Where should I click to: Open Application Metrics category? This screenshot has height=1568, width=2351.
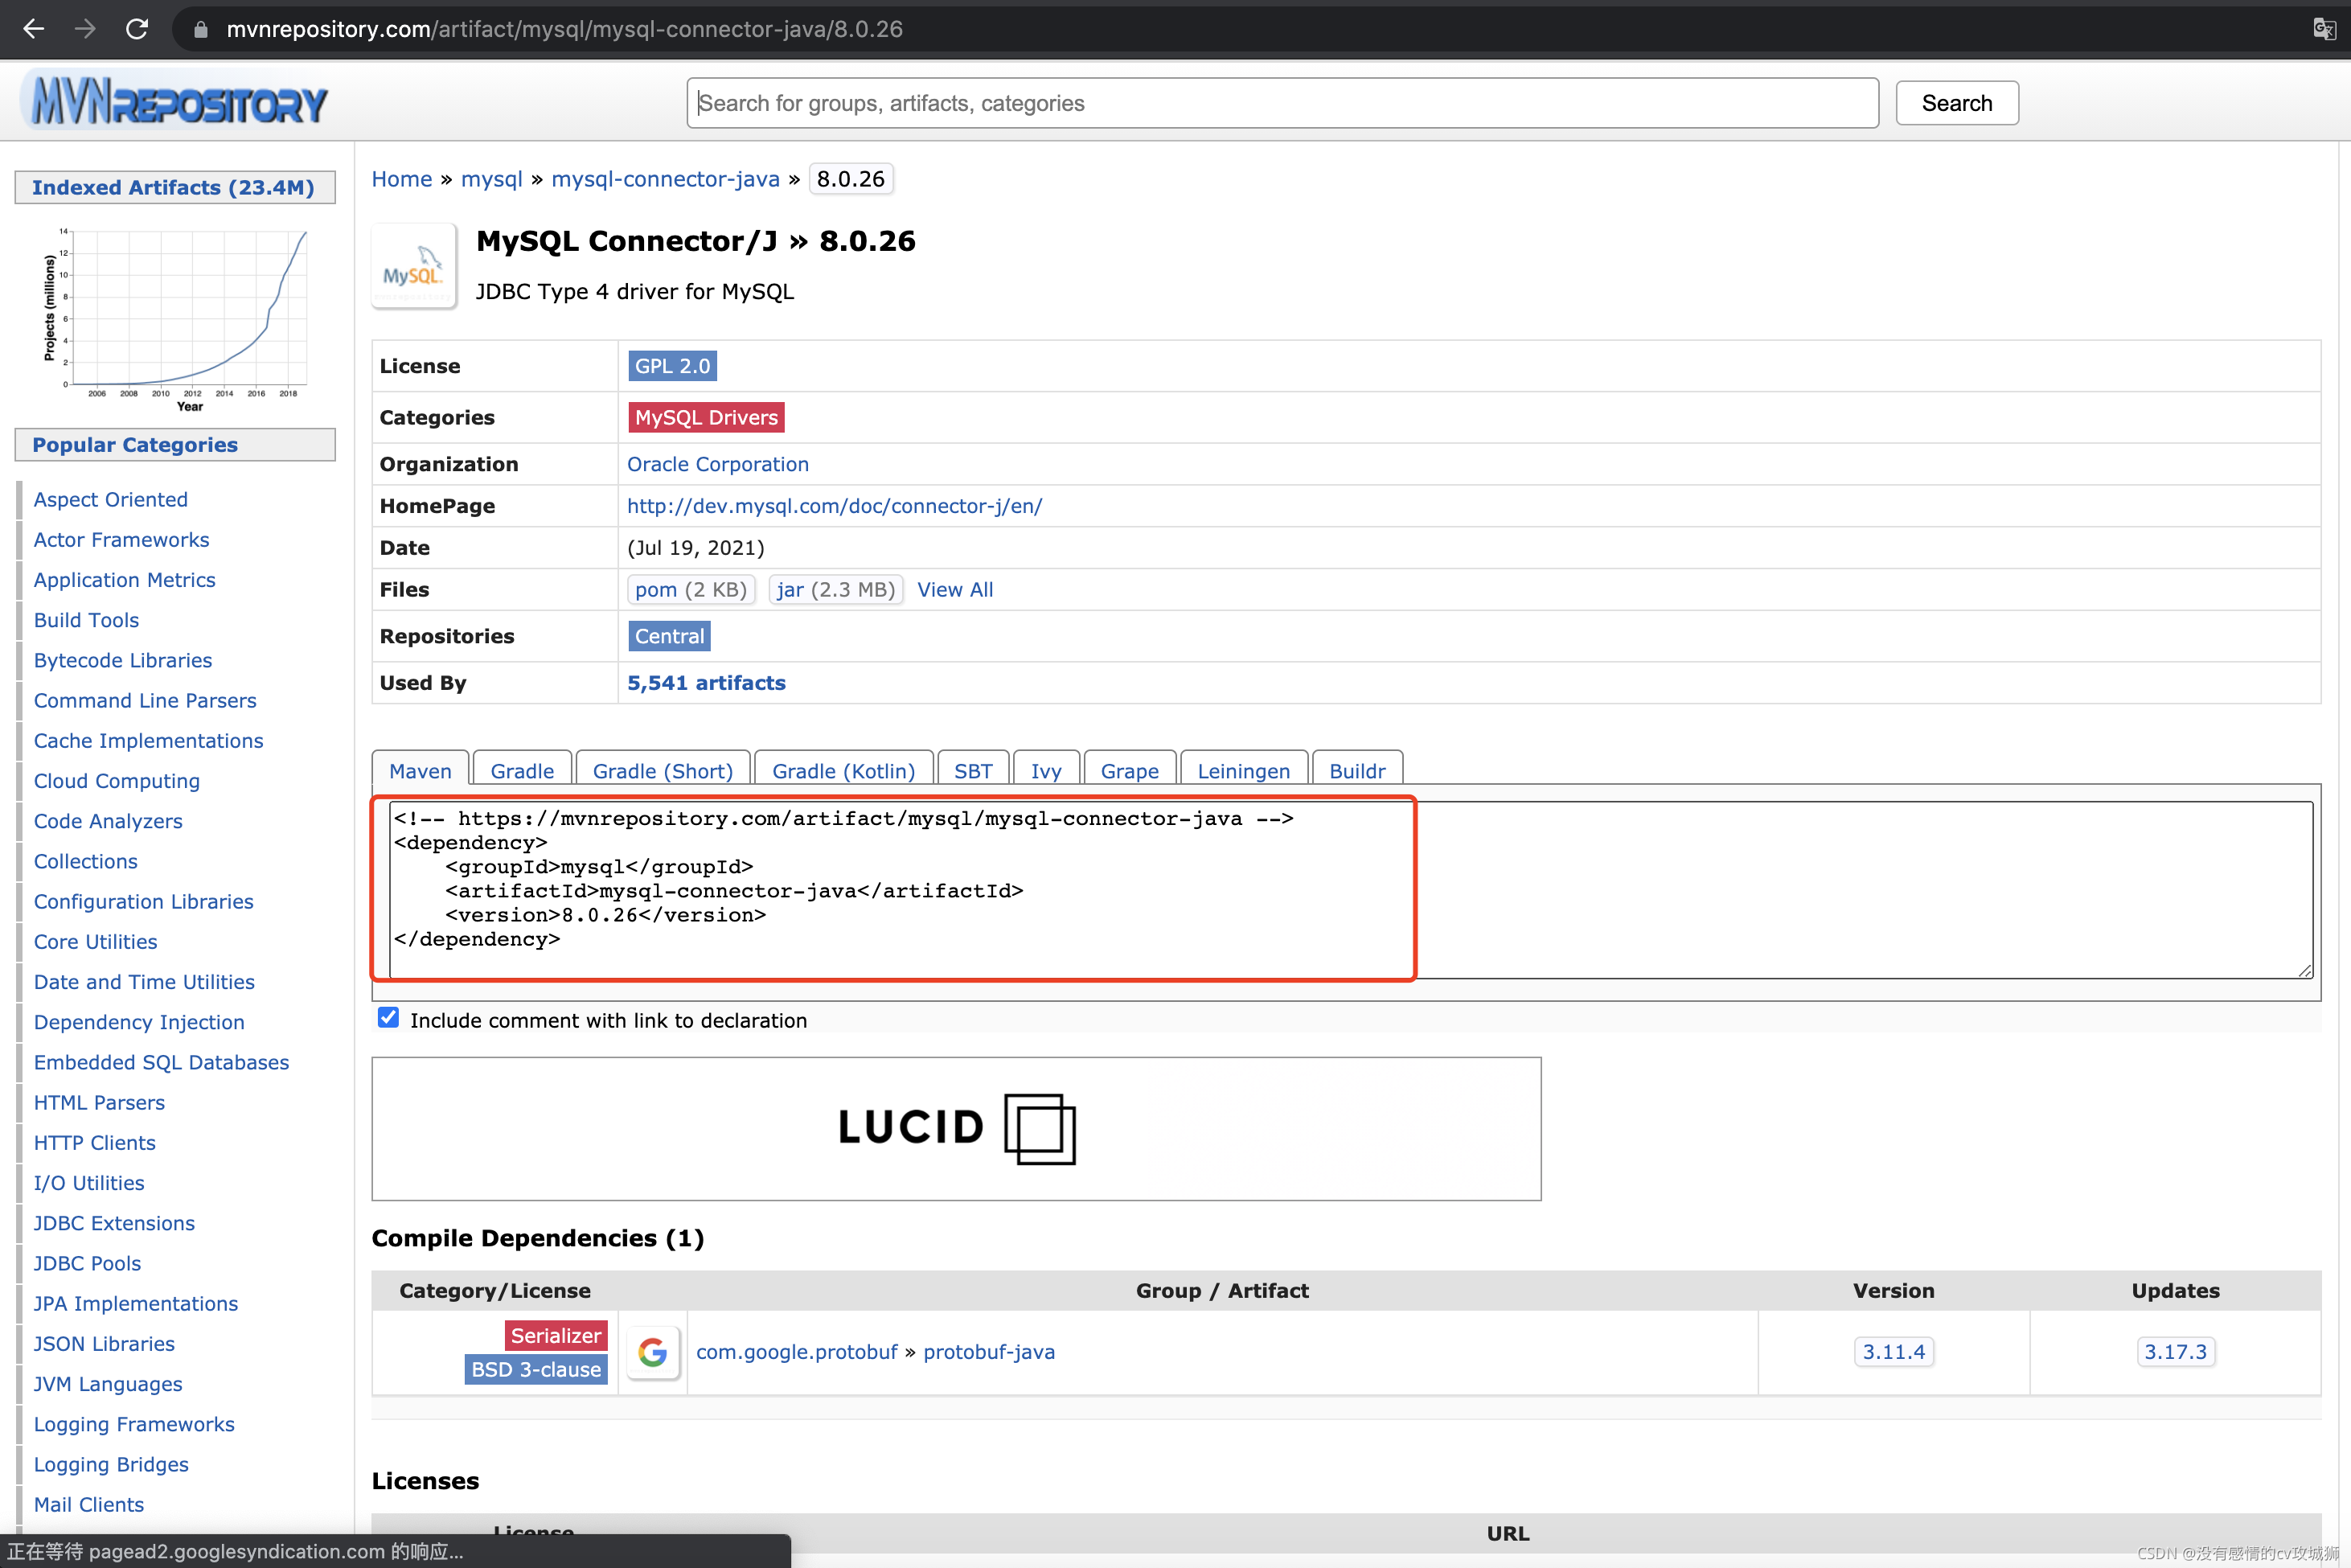(125, 580)
